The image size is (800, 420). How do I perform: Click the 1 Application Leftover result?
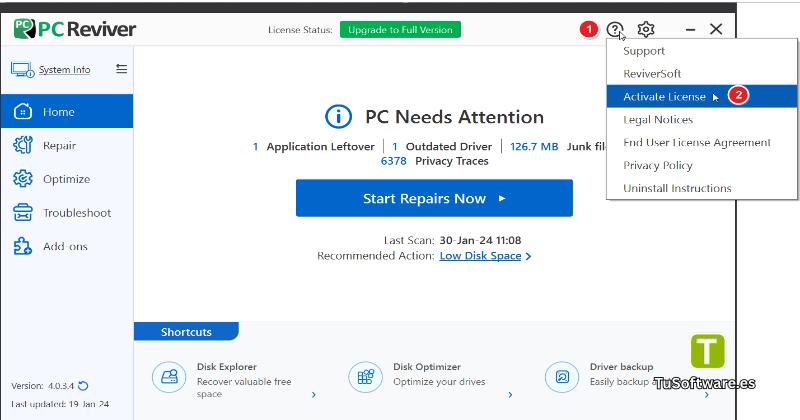pos(314,146)
